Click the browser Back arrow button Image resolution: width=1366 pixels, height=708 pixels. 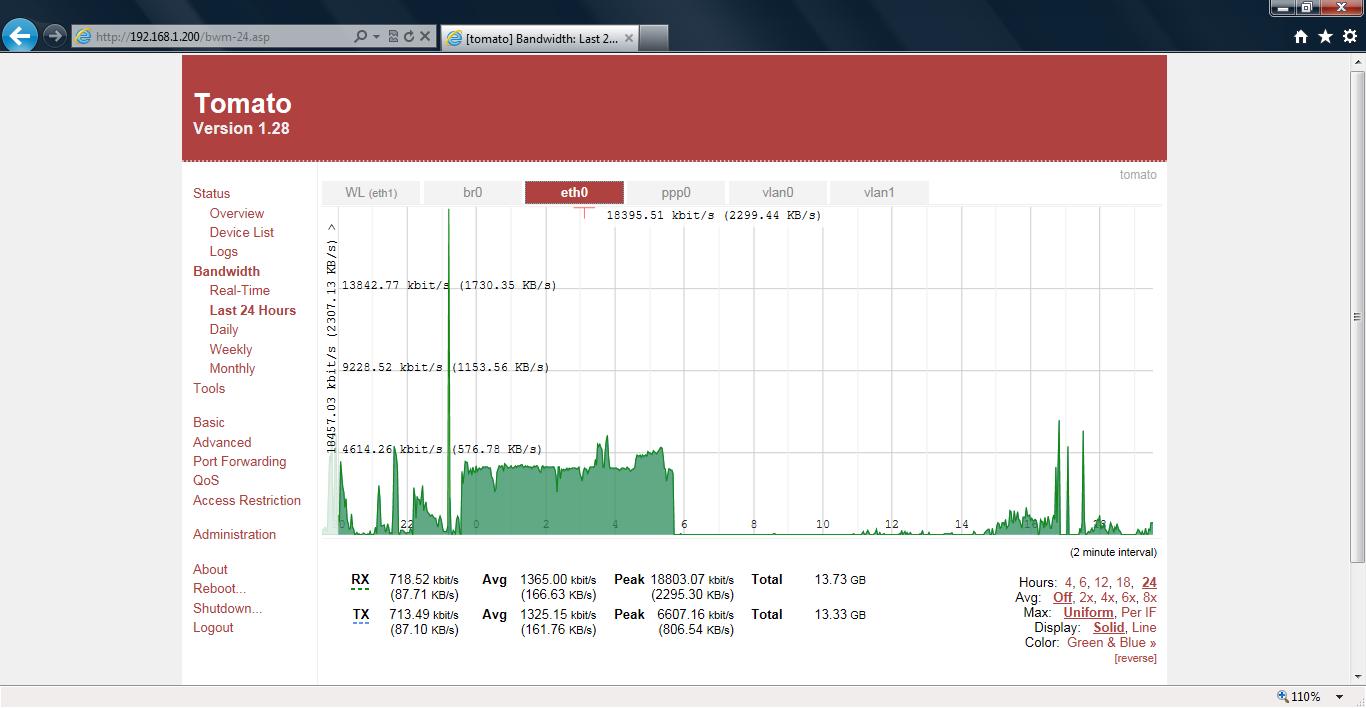point(20,36)
